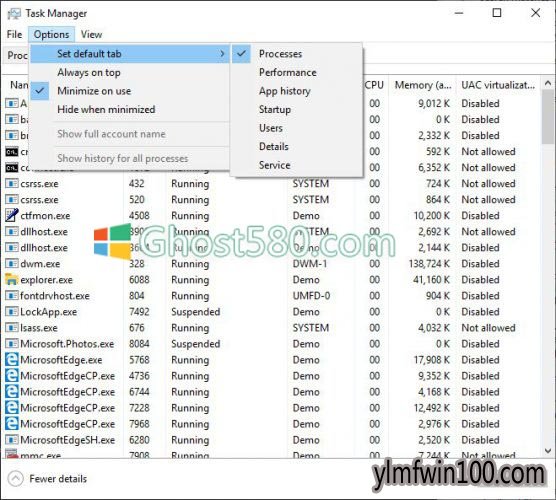The image size is (556, 500).
Task: Select the fontdrvhost.exe process name
Action: (55, 296)
